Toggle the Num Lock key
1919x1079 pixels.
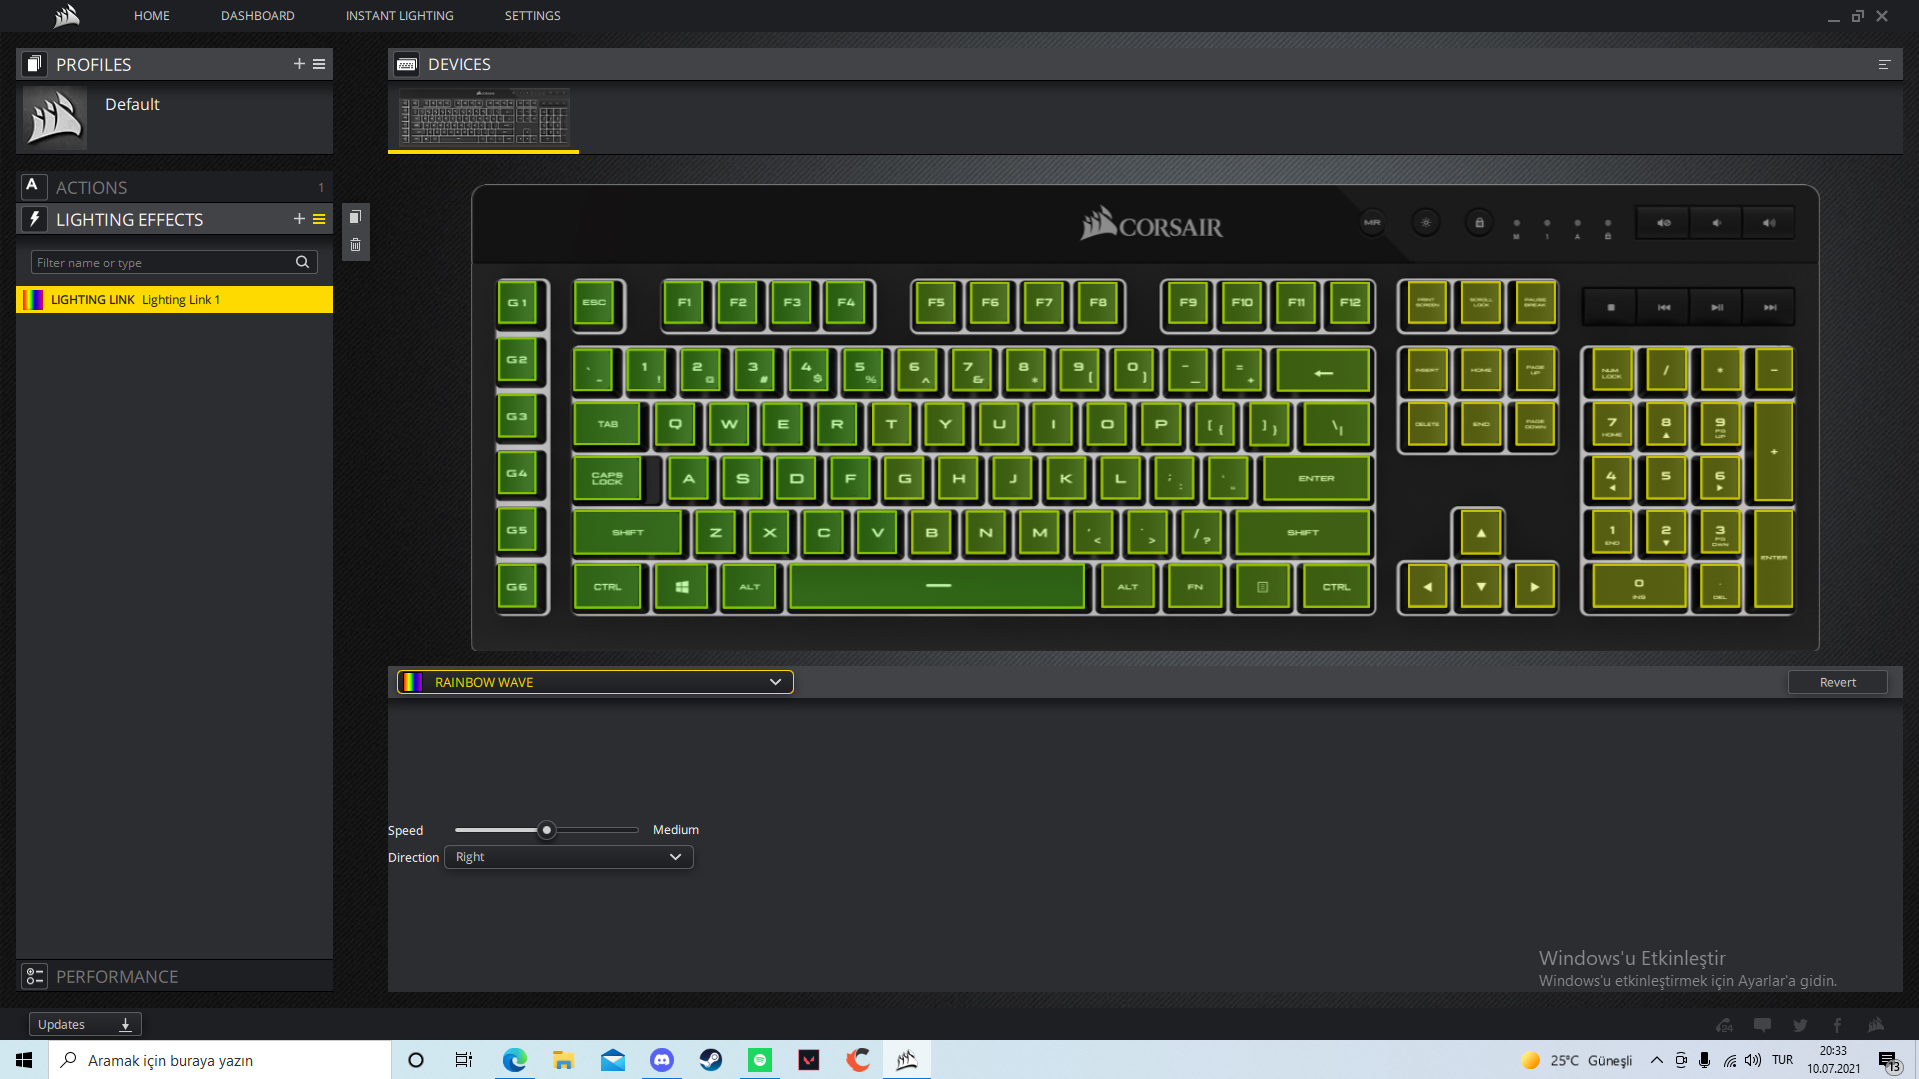click(x=1612, y=371)
